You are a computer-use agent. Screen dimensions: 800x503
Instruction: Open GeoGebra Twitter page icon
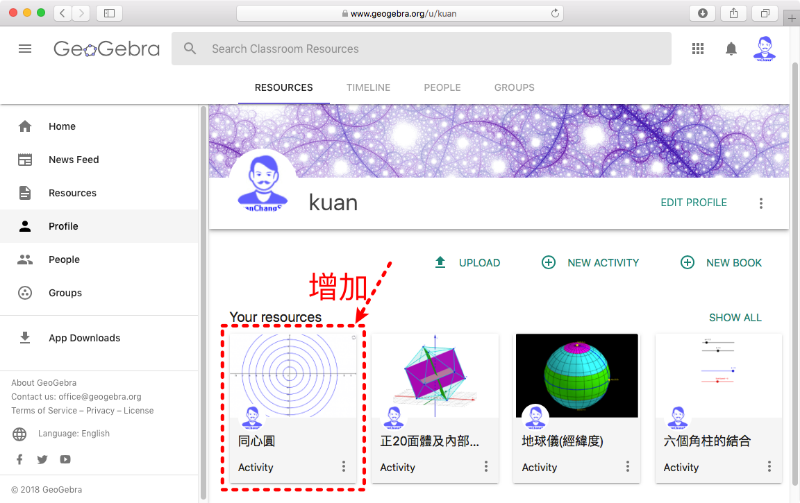(x=42, y=460)
